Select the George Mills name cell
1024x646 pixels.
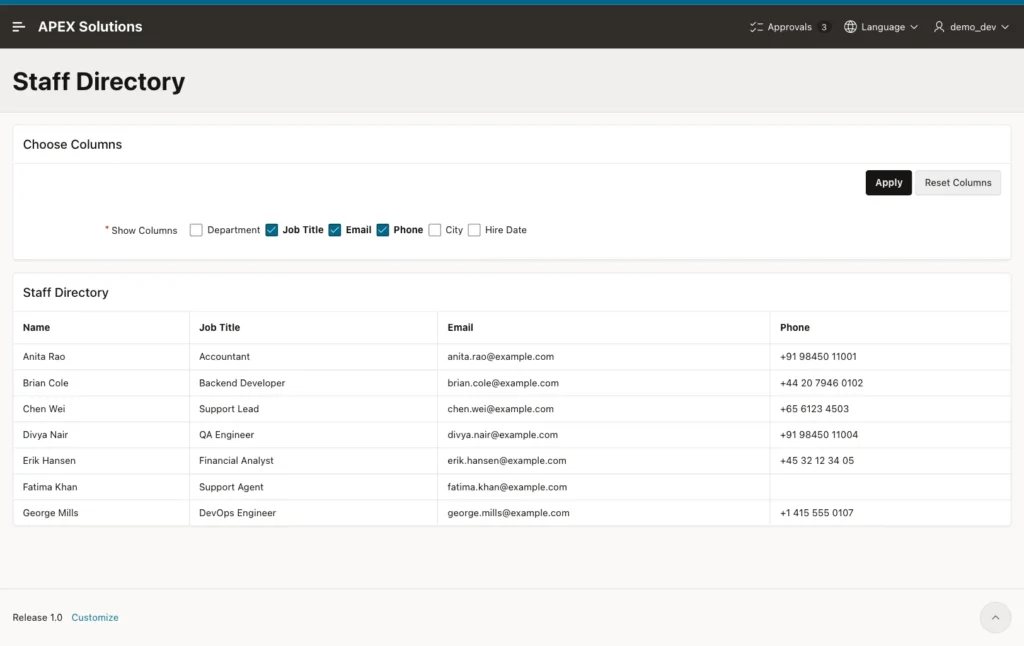[101, 513]
